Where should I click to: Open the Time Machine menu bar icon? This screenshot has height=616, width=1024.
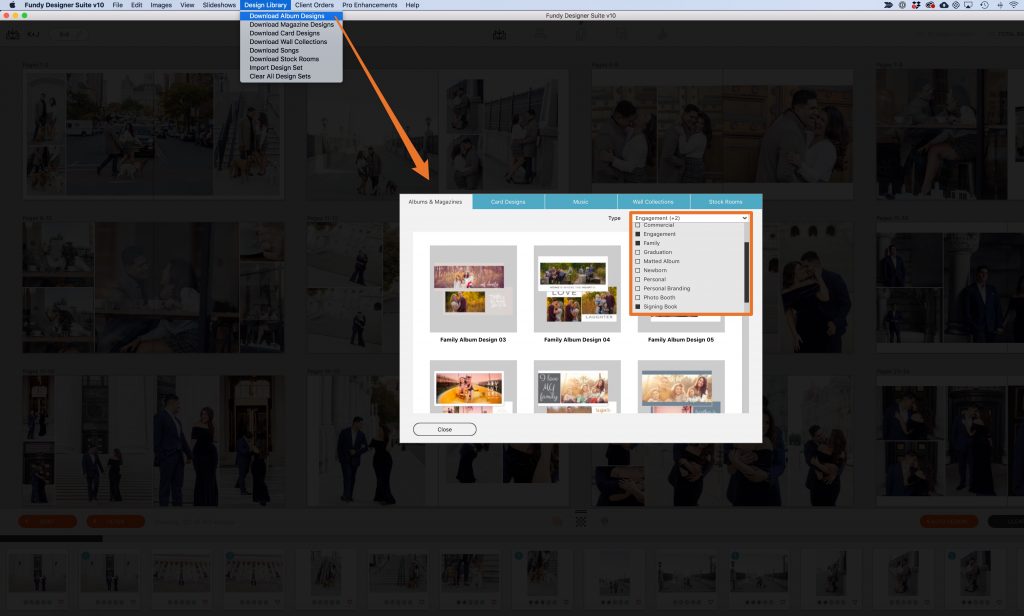tap(984, 5)
